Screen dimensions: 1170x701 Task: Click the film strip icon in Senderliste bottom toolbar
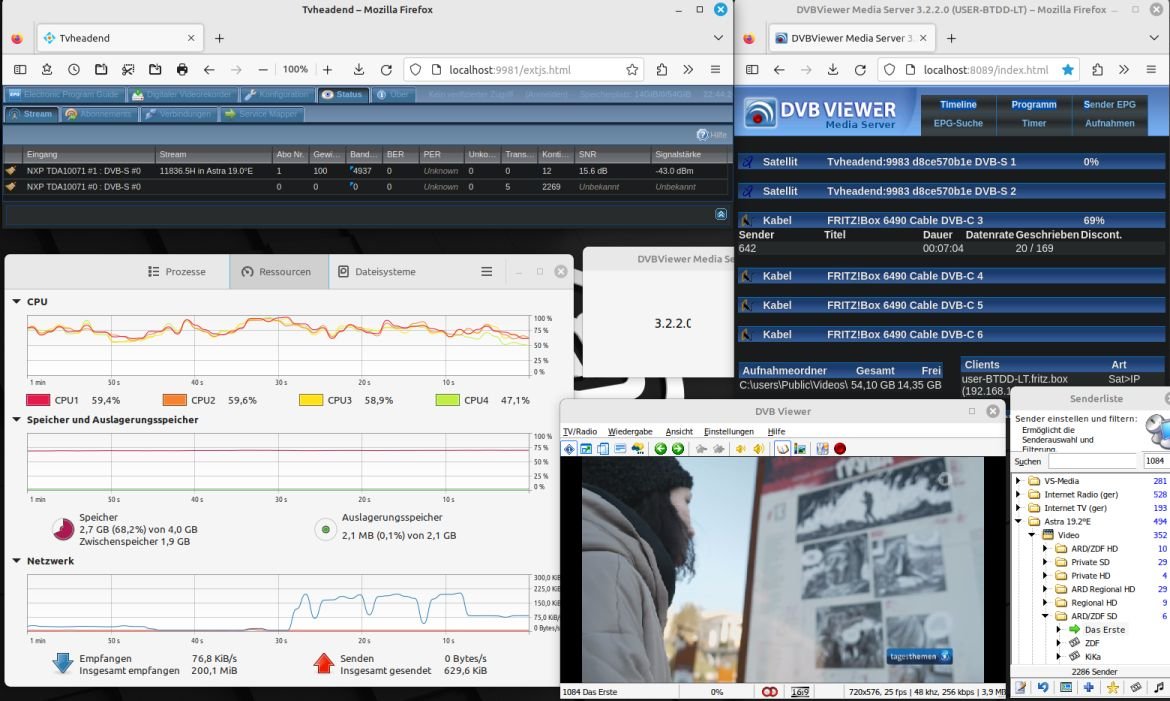pyautogui.click(x=1135, y=687)
